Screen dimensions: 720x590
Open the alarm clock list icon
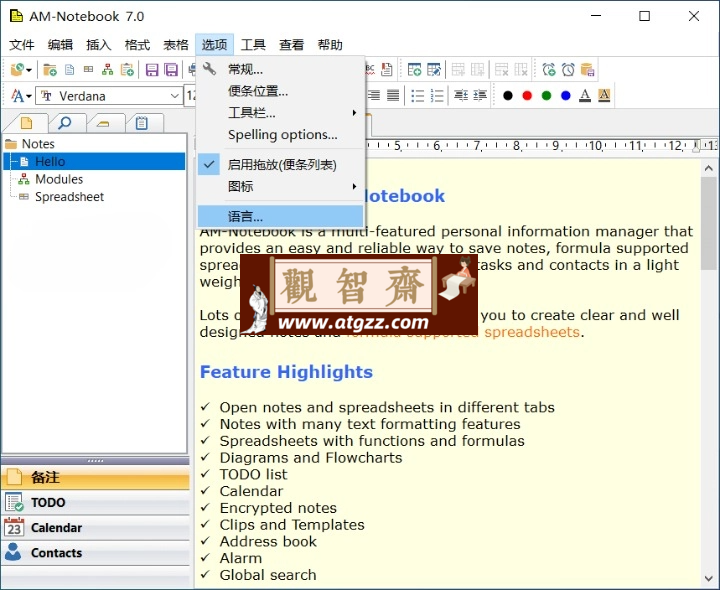pyautogui.click(x=568, y=70)
